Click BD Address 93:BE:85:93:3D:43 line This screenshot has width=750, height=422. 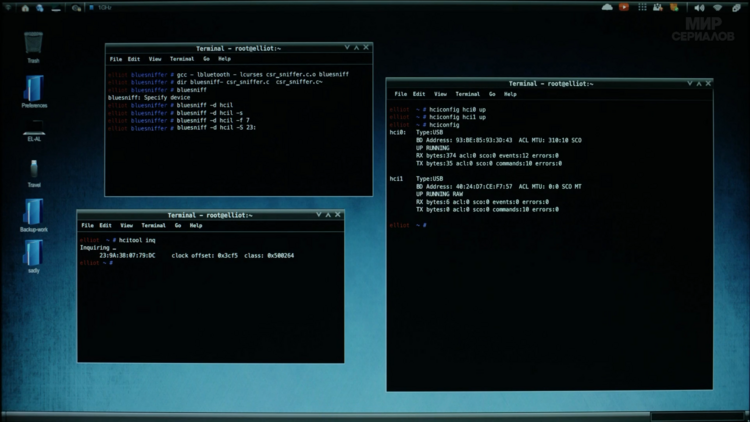point(499,140)
